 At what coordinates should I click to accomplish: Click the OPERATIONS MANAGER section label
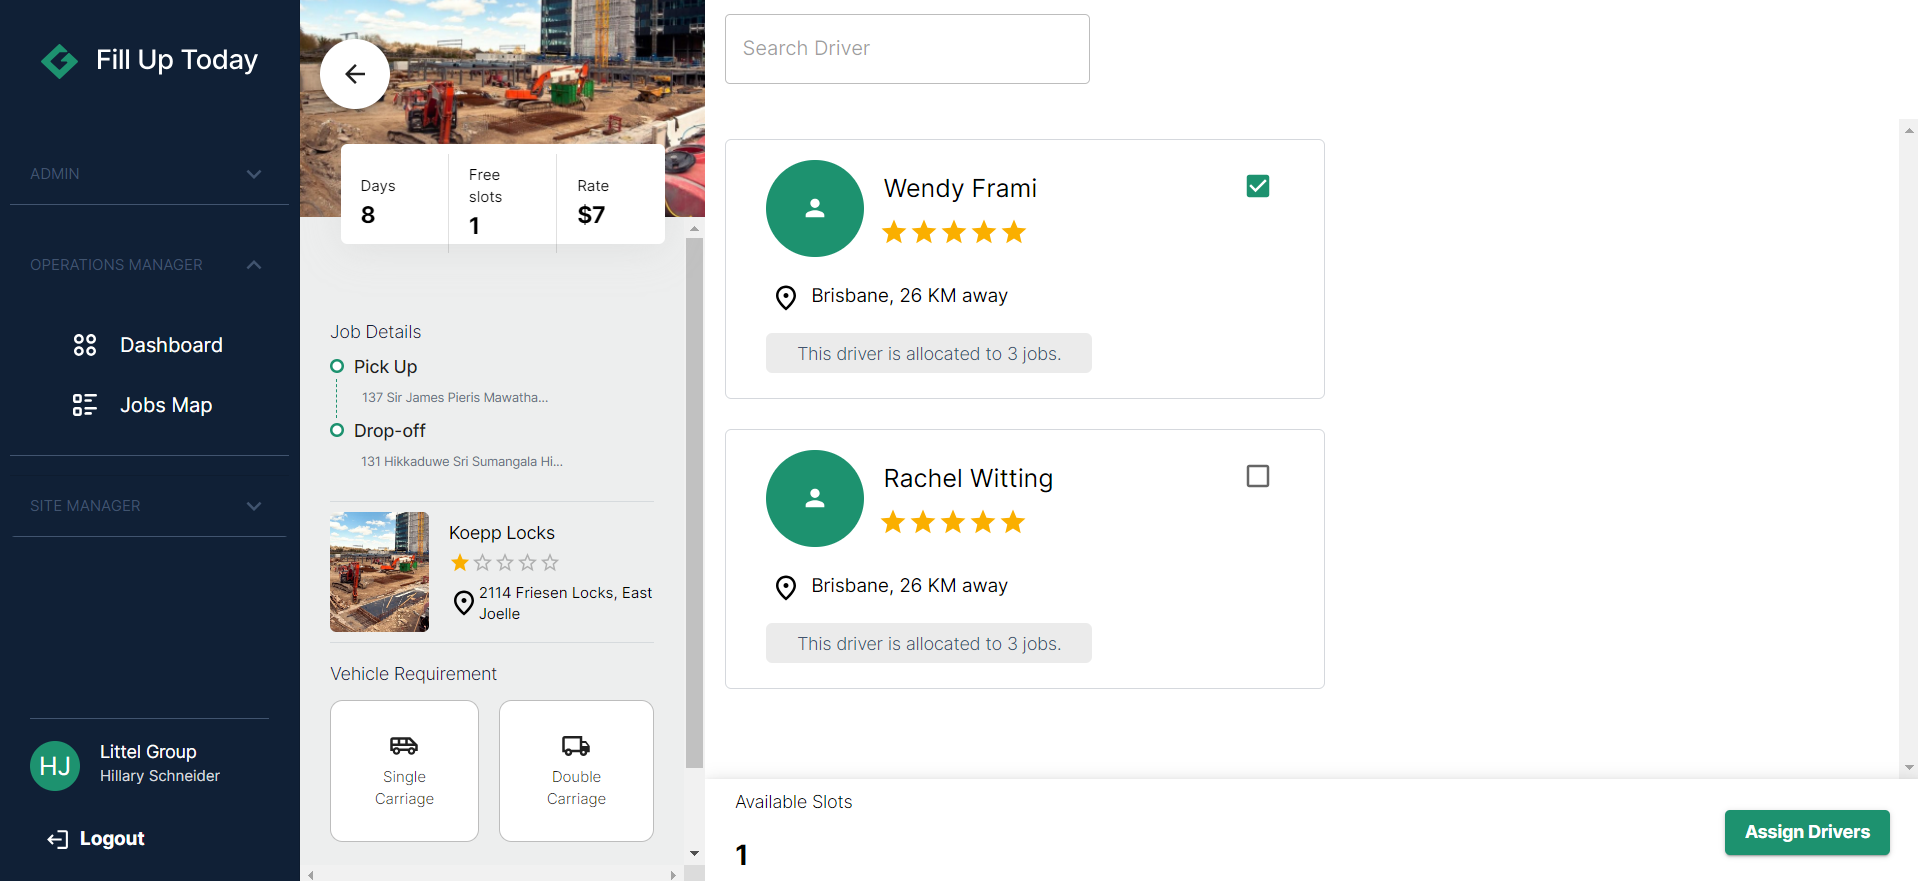point(116,265)
